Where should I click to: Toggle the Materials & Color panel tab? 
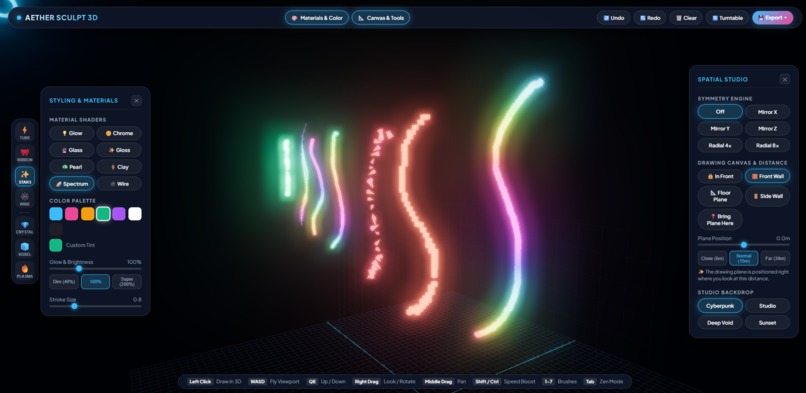tap(317, 18)
